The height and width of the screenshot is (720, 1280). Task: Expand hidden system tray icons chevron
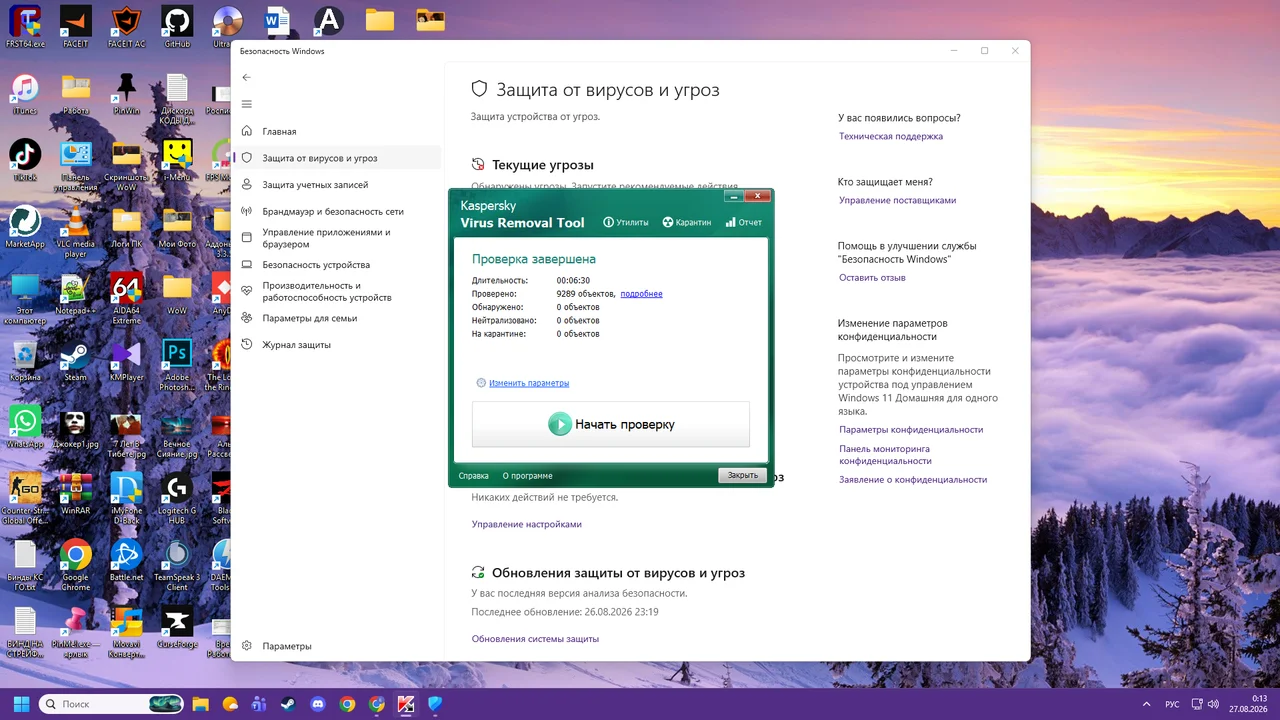coord(1145,704)
